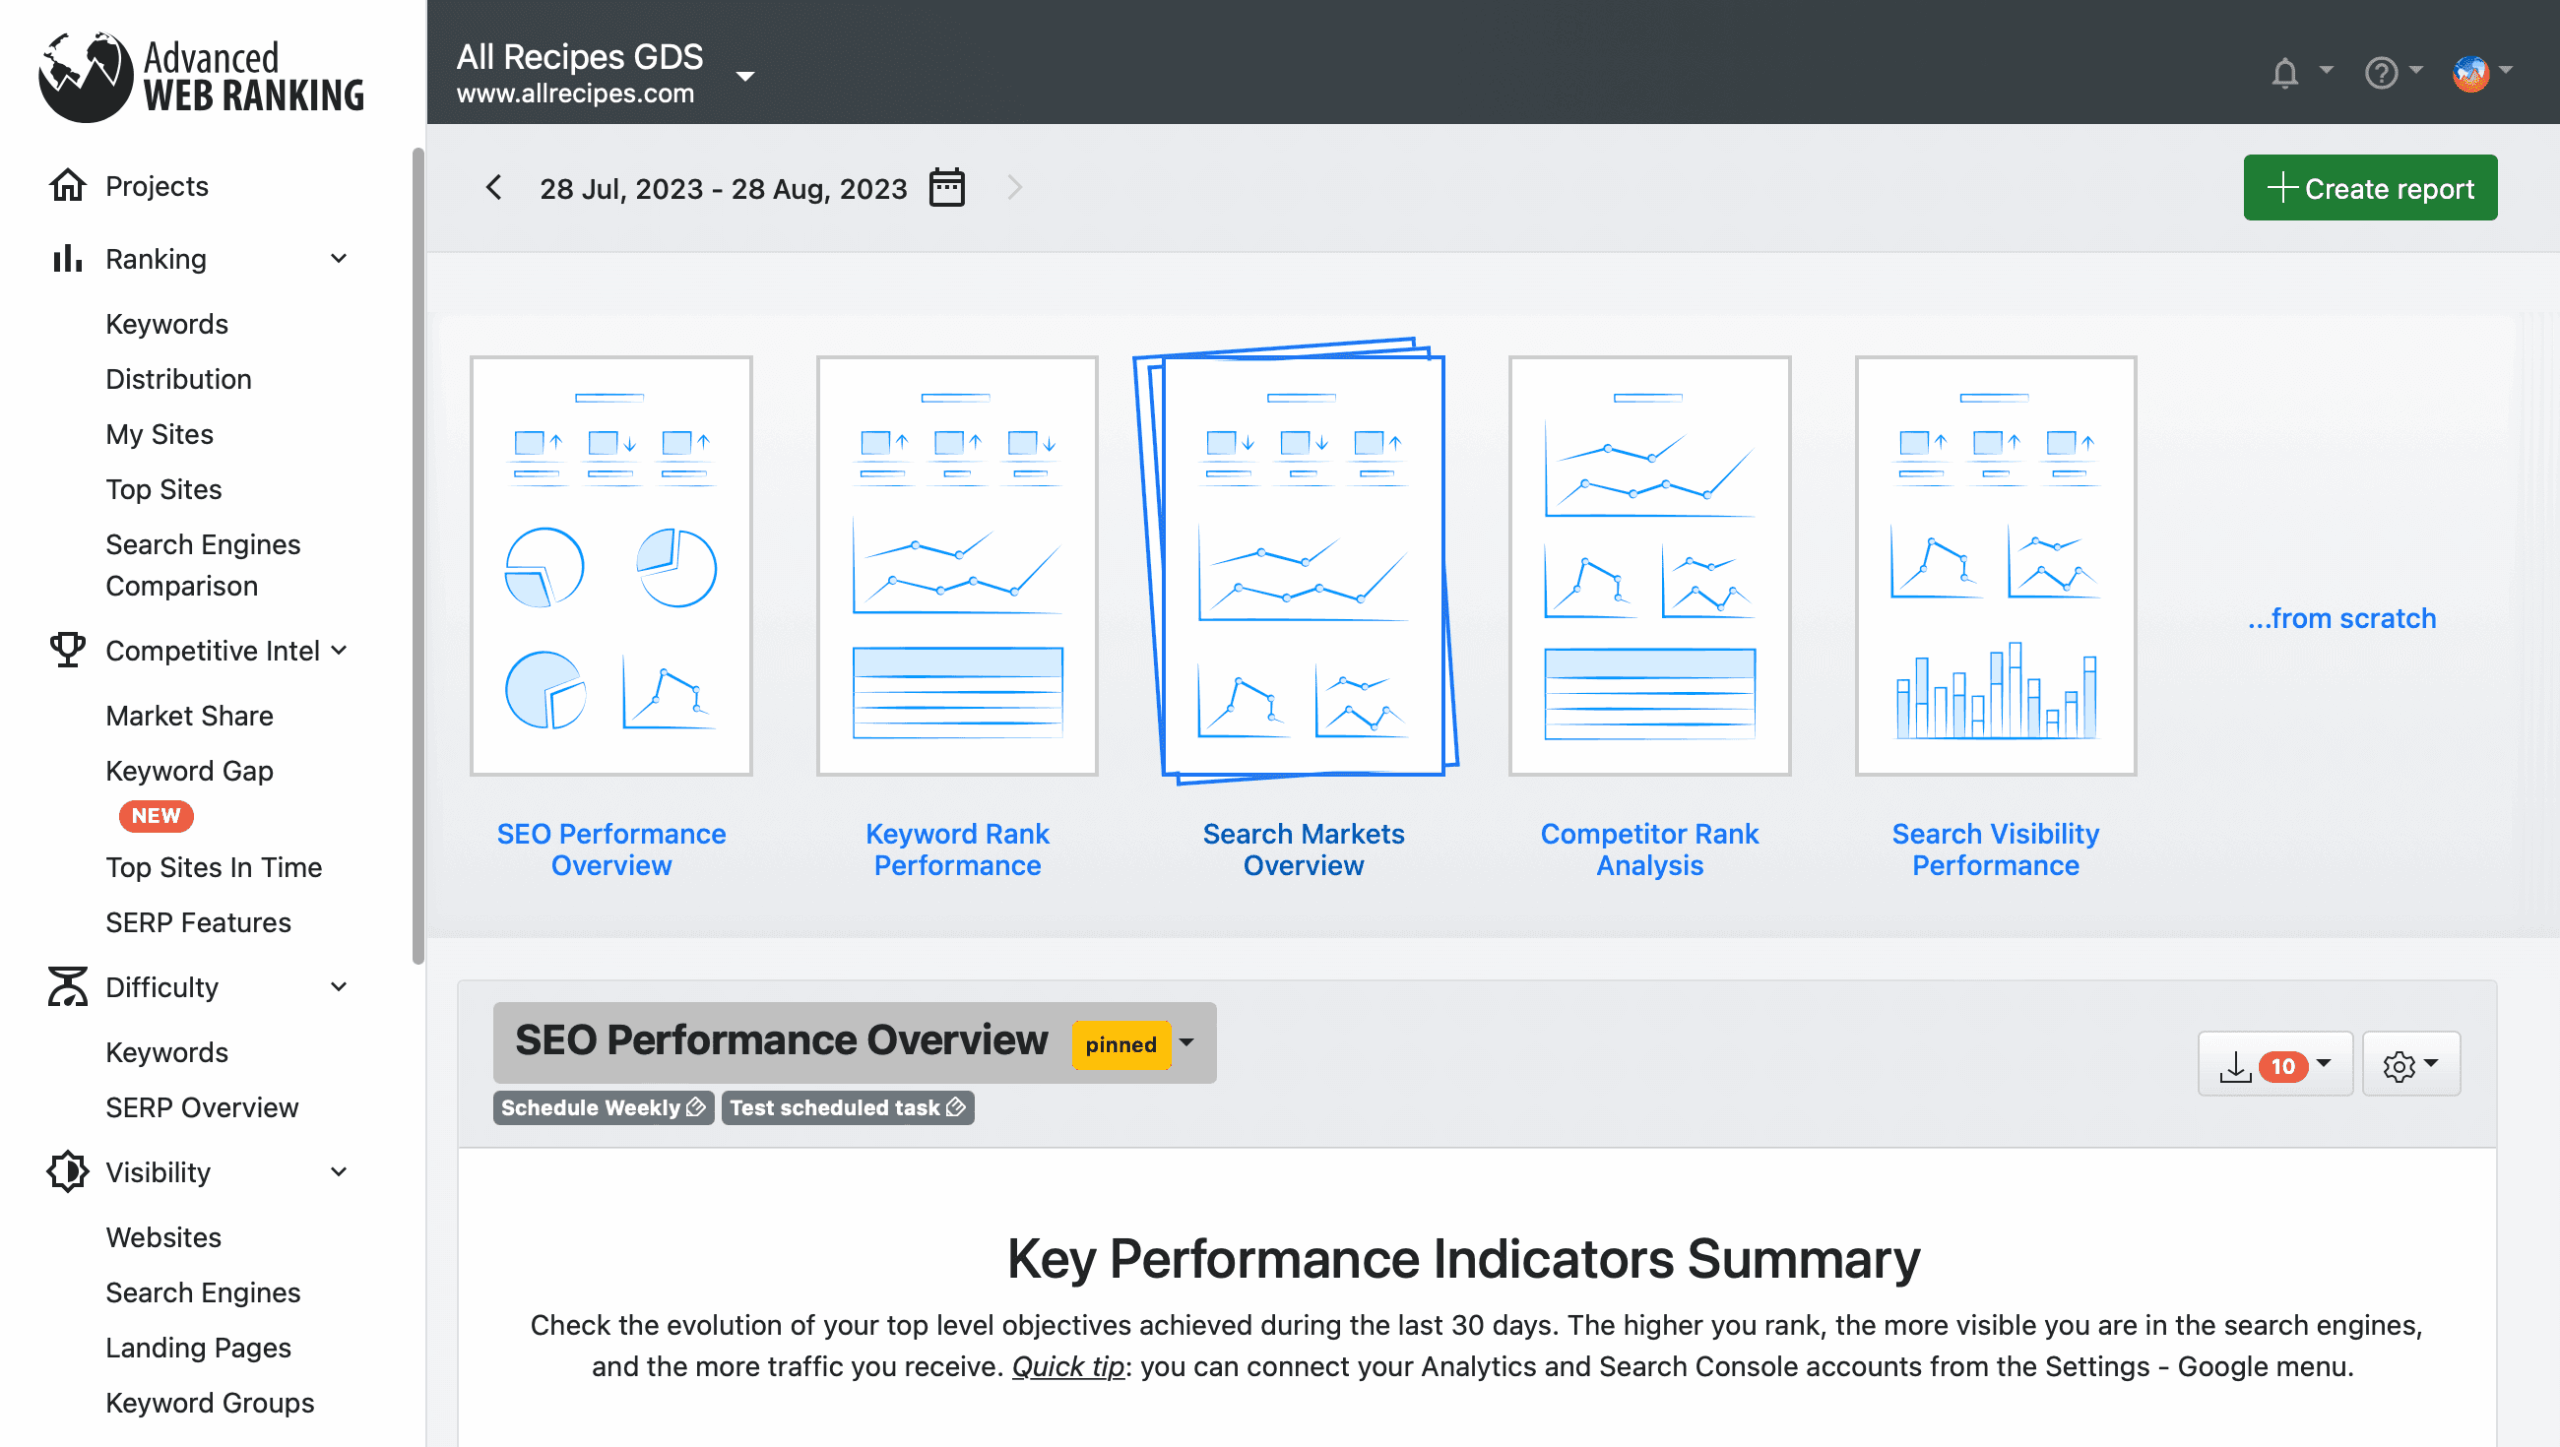The height and width of the screenshot is (1447, 2560).
Task: Click the Create report button
Action: [2369, 188]
